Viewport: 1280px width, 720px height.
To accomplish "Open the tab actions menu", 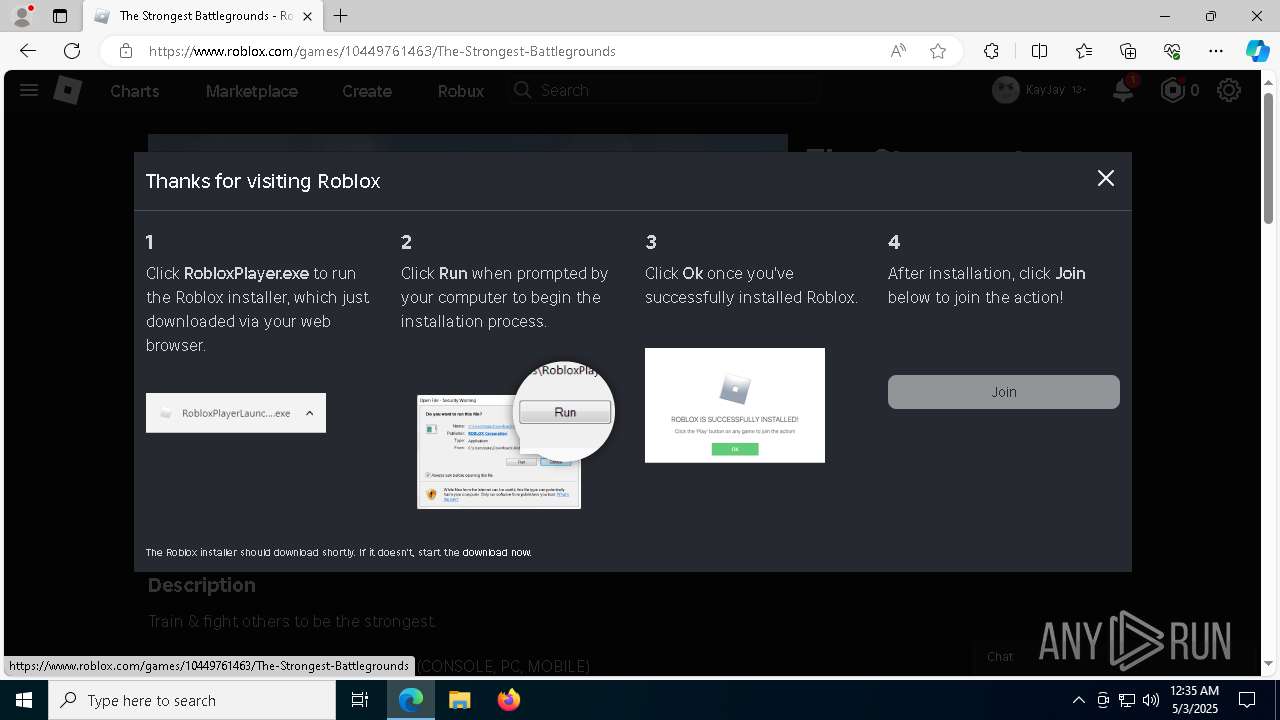I will (x=60, y=16).
